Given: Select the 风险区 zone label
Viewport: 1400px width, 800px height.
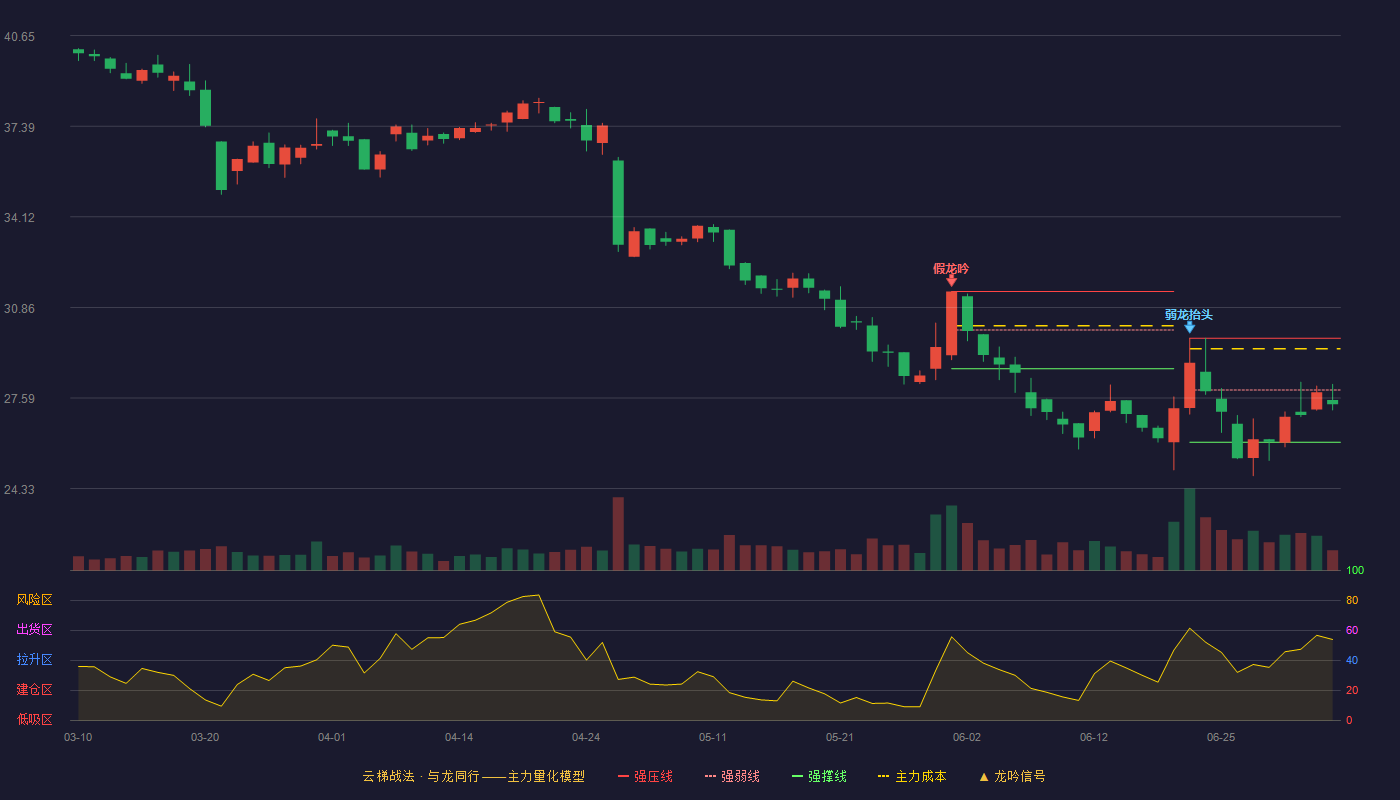Looking at the screenshot, I should pos(34,600).
